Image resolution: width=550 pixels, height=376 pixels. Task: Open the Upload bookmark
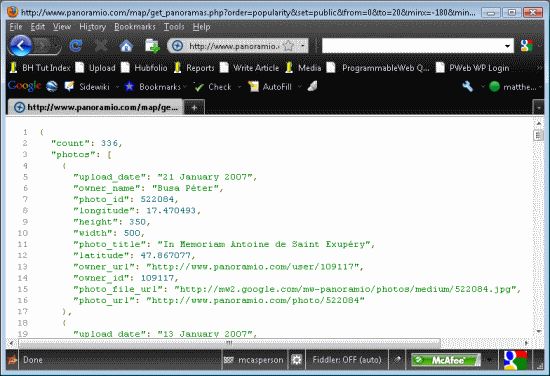click(x=96, y=68)
